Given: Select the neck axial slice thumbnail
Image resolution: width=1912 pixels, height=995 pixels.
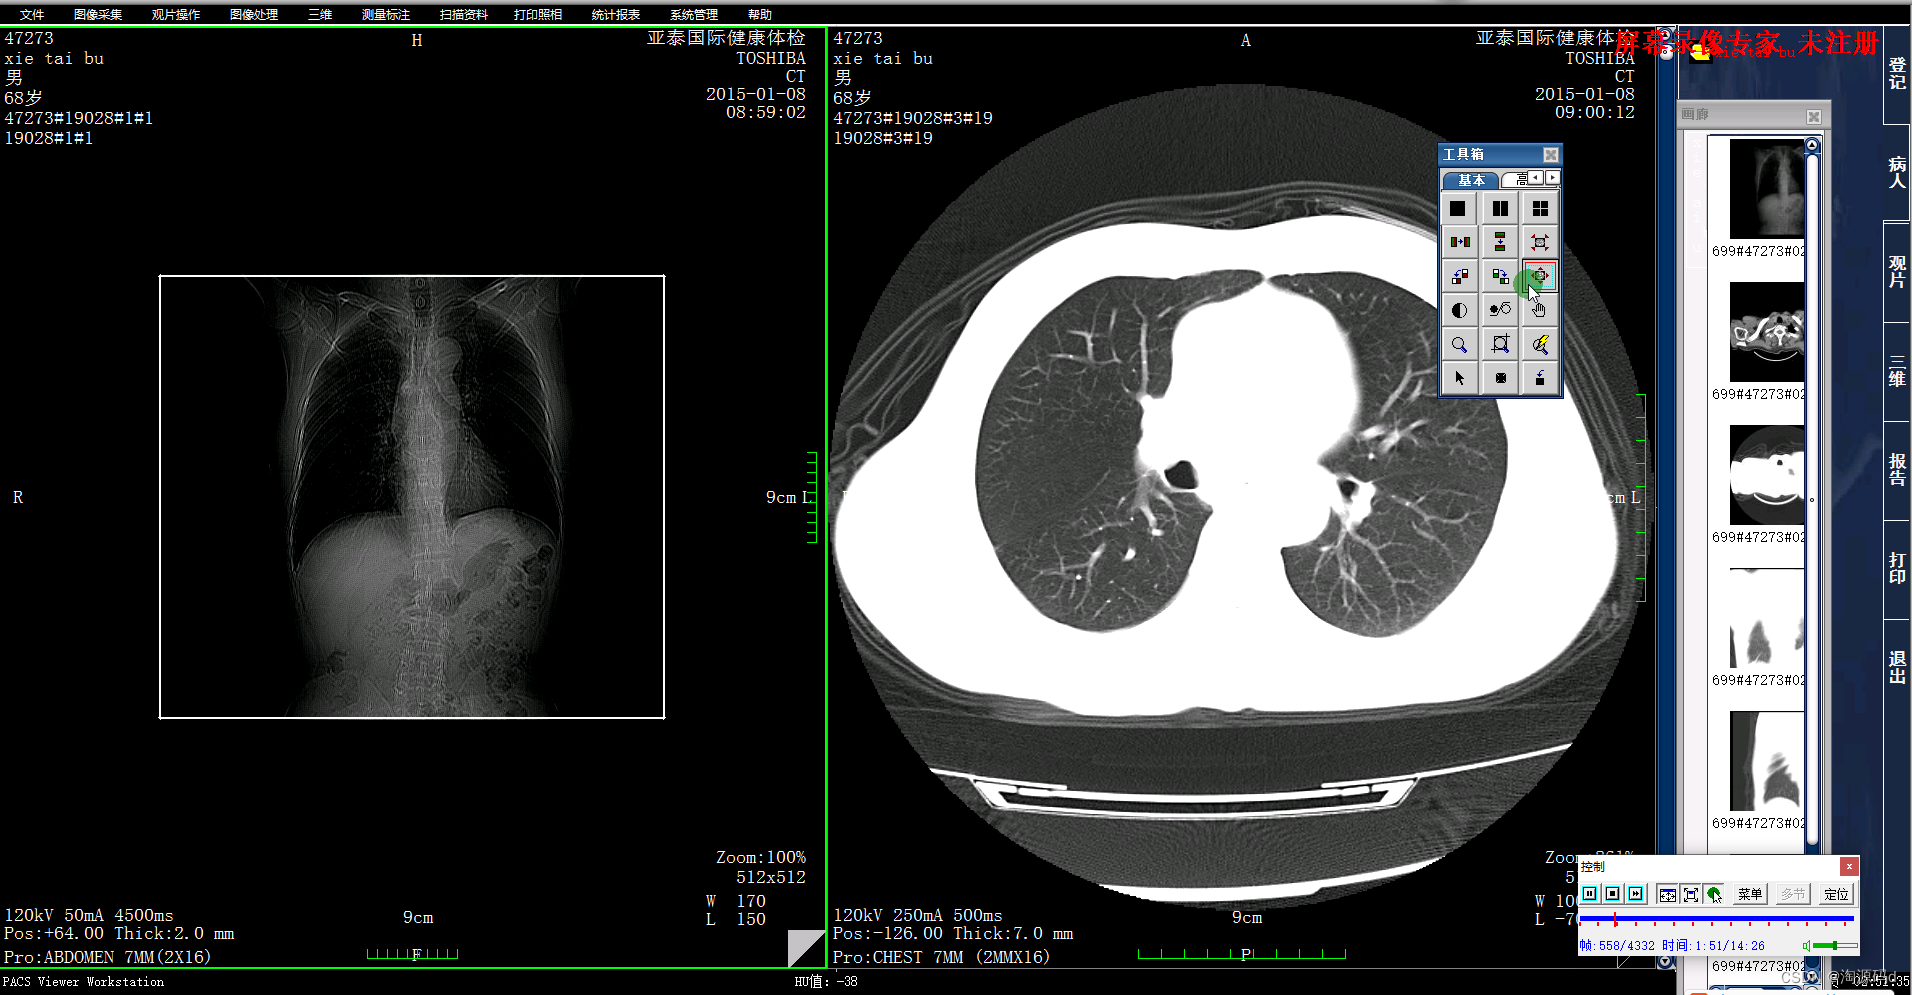Looking at the screenshot, I should coord(1767,332).
